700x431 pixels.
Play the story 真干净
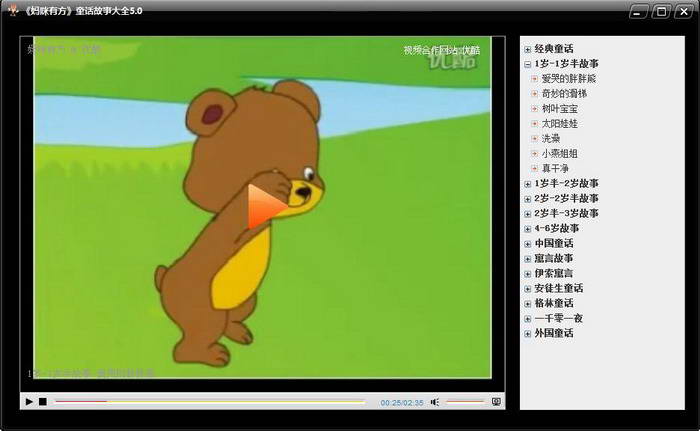555,168
